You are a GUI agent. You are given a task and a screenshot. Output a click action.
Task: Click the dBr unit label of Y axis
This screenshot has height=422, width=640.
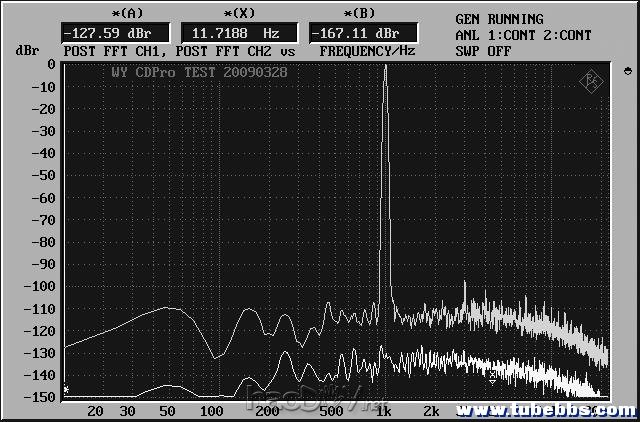pos(25,50)
